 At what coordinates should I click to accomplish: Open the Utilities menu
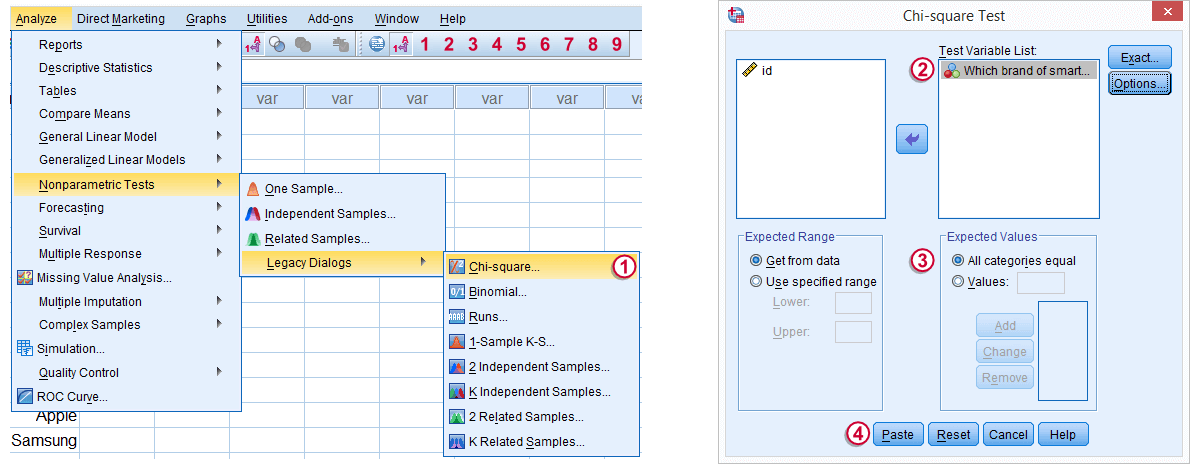265,18
